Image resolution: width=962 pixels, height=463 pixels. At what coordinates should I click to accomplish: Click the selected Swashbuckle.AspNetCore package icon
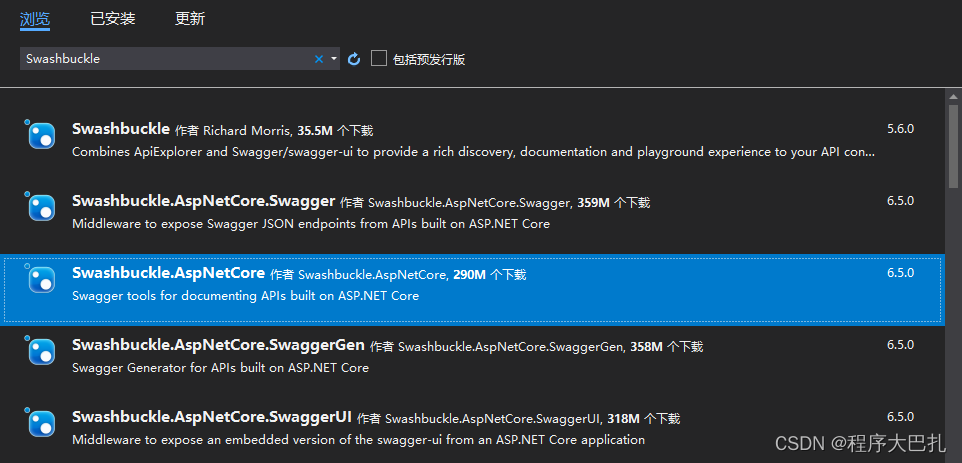tap(42, 279)
